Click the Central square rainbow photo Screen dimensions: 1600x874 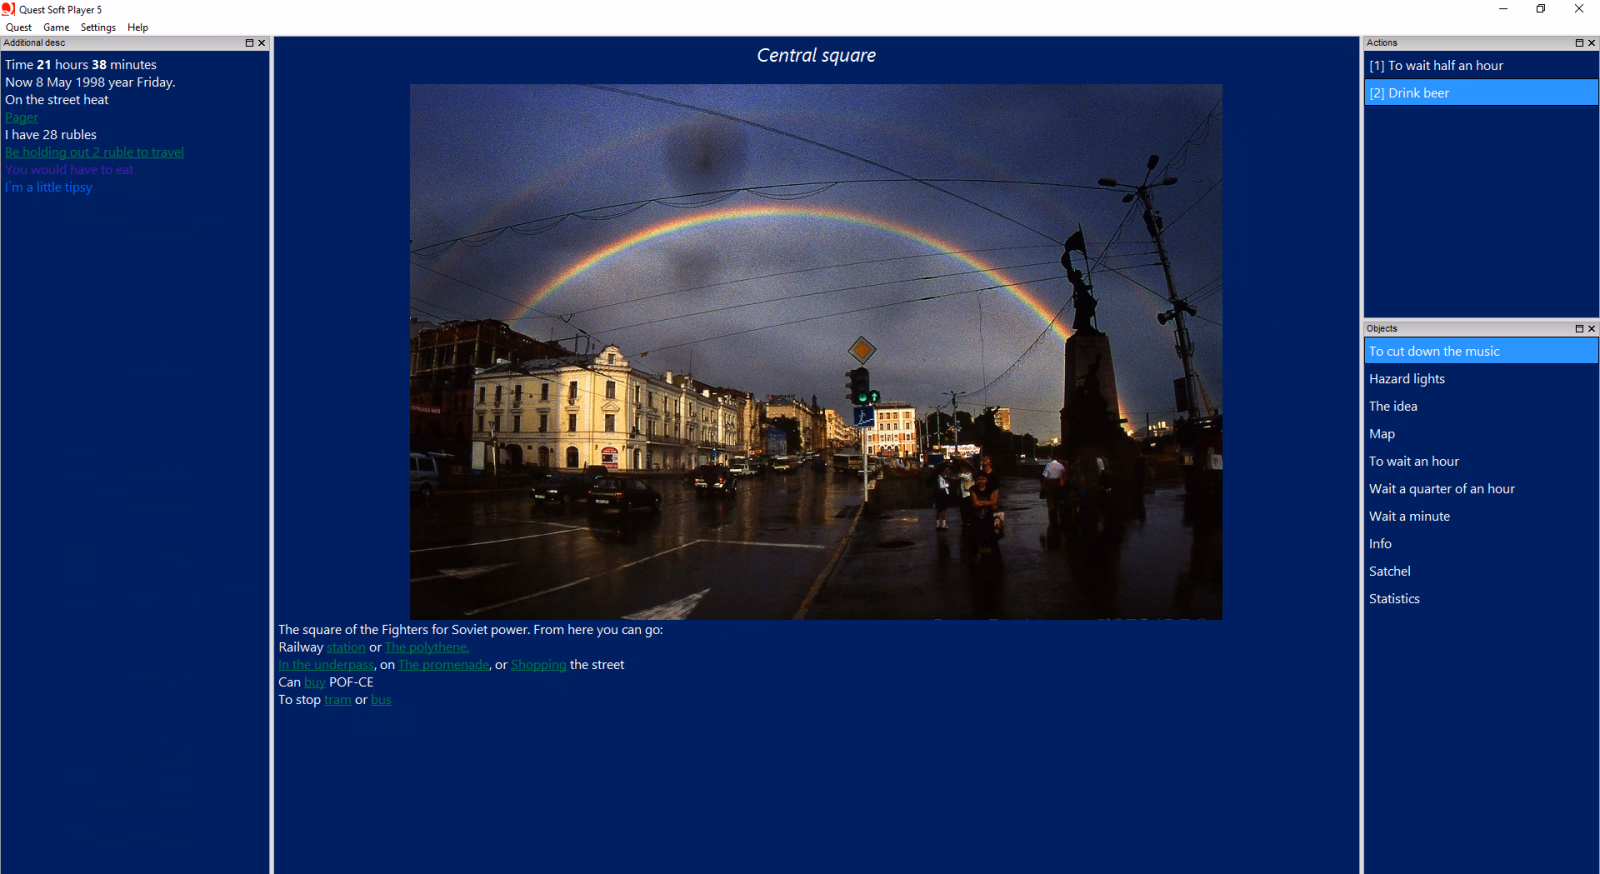pyautogui.click(x=816, y=352)
